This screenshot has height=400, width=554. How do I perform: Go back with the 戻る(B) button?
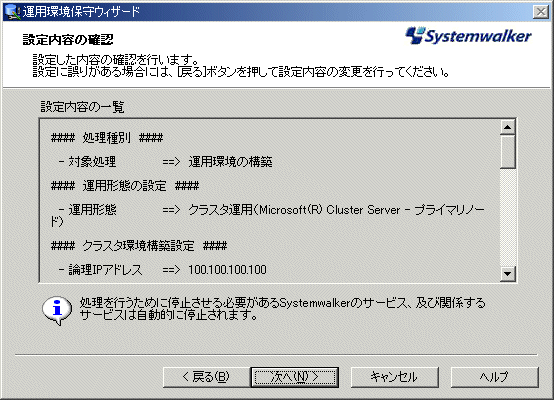pyautogui.click(x=206, y=377)
